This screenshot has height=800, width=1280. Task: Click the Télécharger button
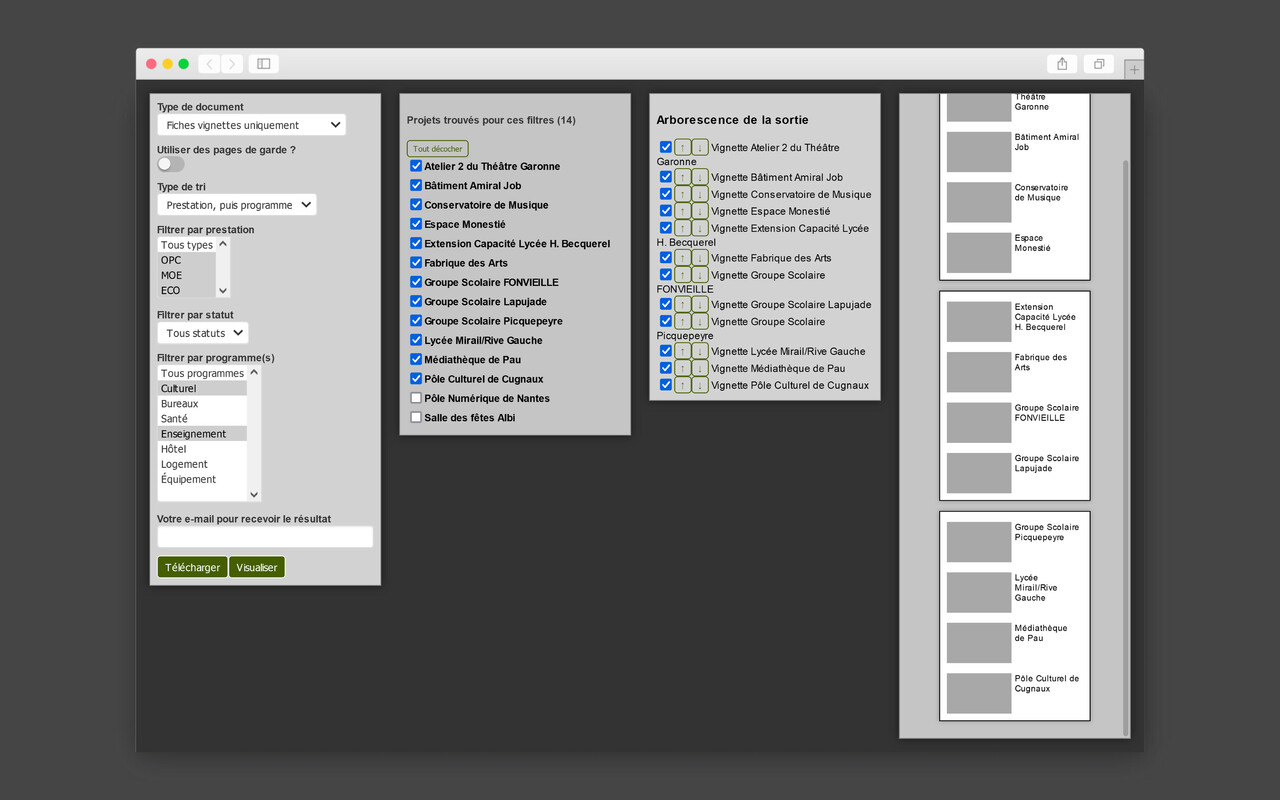click(192, 567)
